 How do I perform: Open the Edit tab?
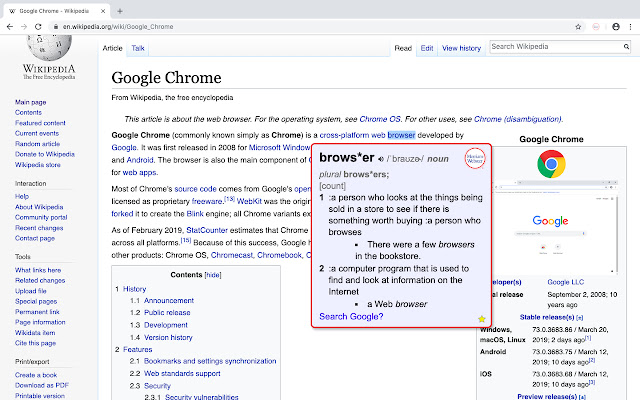427,48
